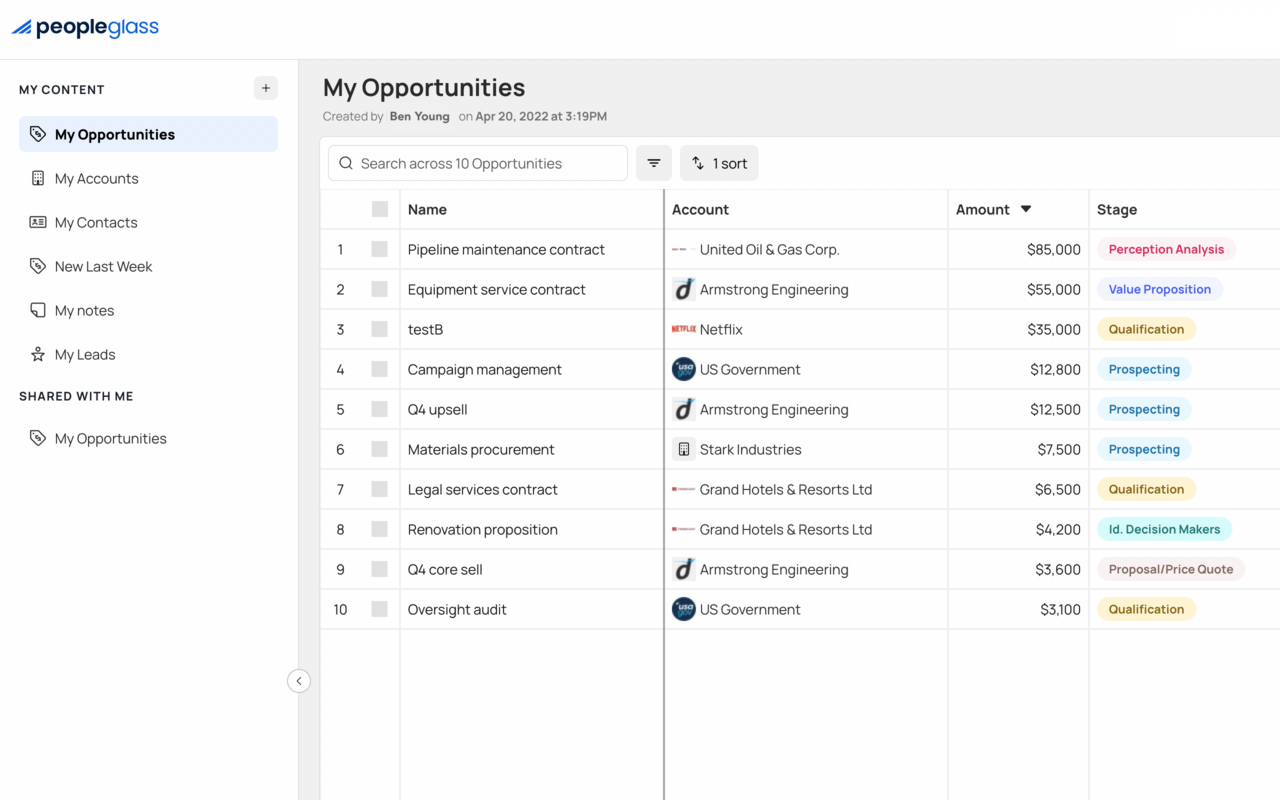This screenshot has height=800, width=1280.
Task: Click the US Government logo in row 4
Action: (684, 369)
